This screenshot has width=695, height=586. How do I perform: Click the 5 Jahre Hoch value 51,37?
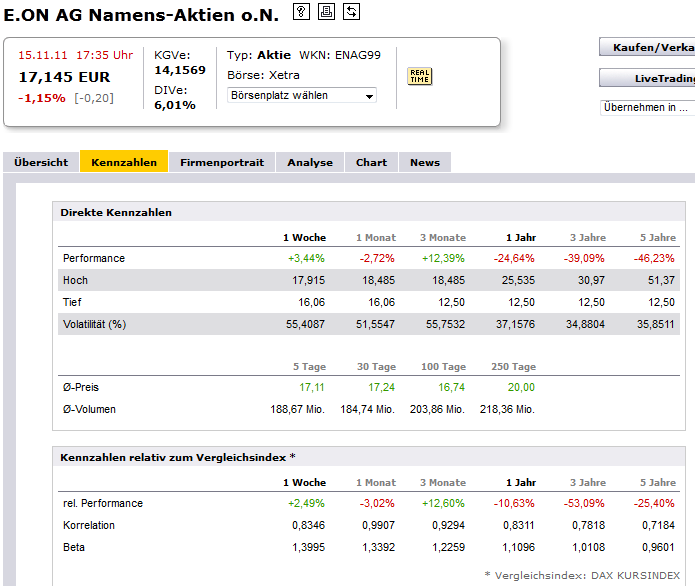click(x=661, y=280)
